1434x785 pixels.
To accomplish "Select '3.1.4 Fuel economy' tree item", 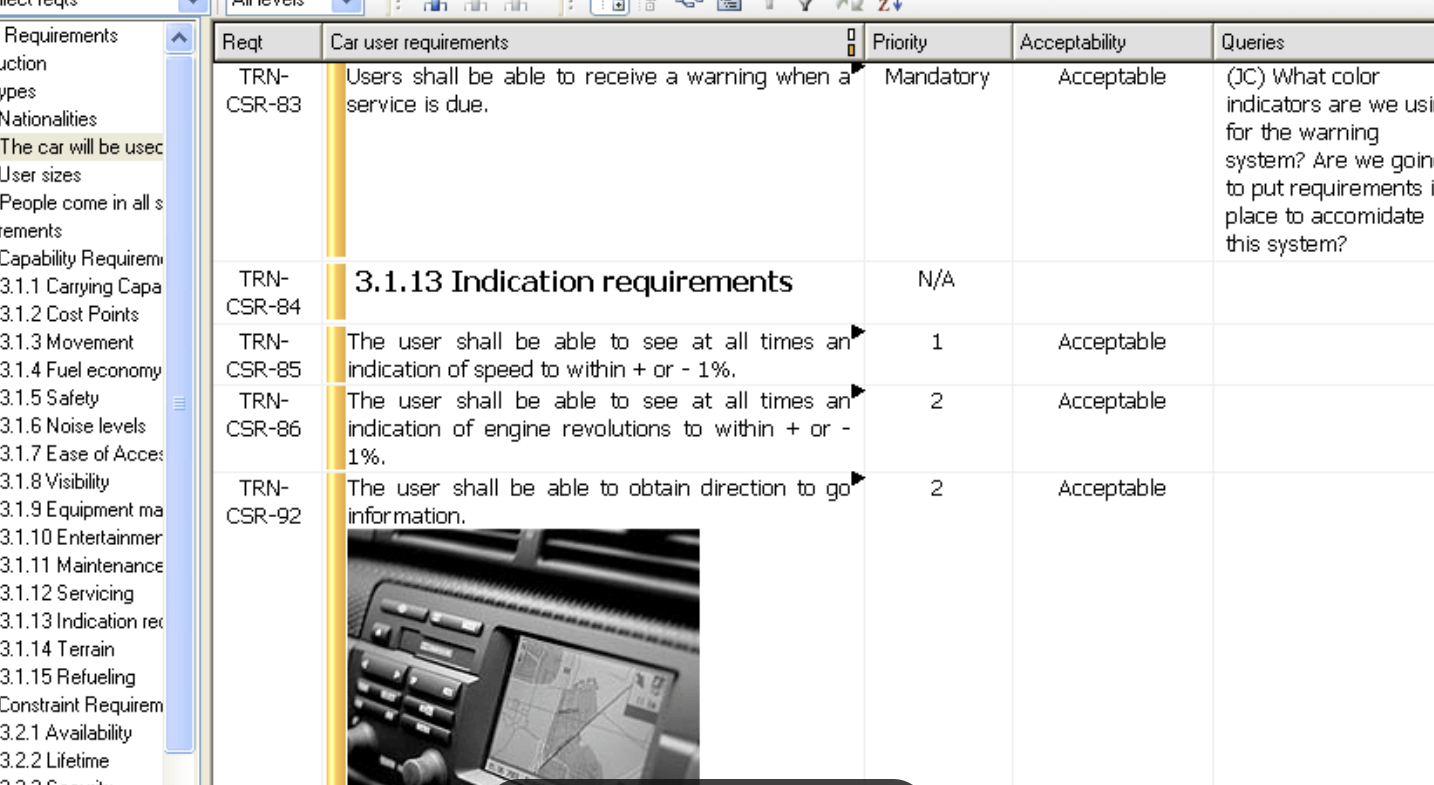I will 81,370.
